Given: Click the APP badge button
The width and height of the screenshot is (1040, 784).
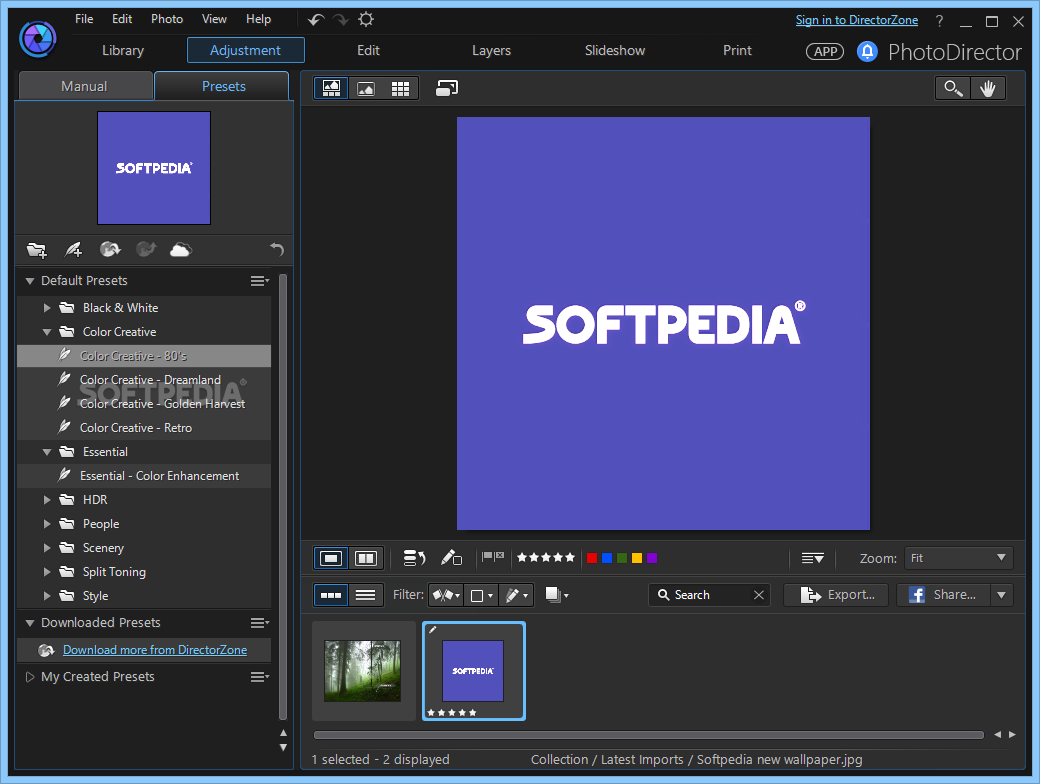Looking at the screenshot, I should 825,52.
